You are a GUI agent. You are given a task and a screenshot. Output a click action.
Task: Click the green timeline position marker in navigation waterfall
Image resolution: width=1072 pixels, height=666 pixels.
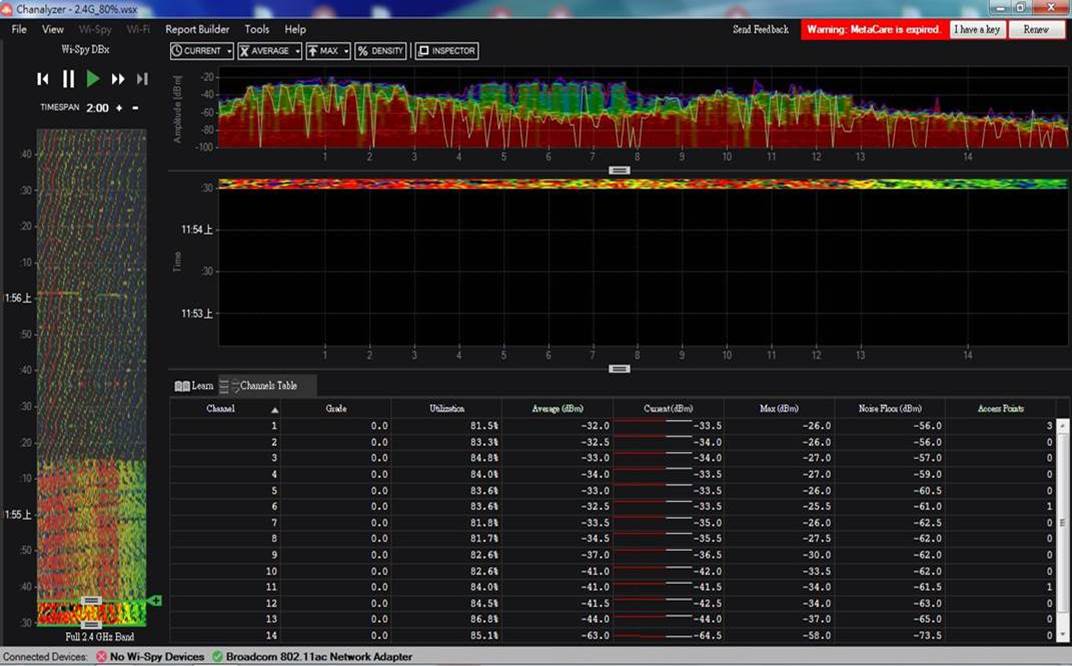(155, 600)
